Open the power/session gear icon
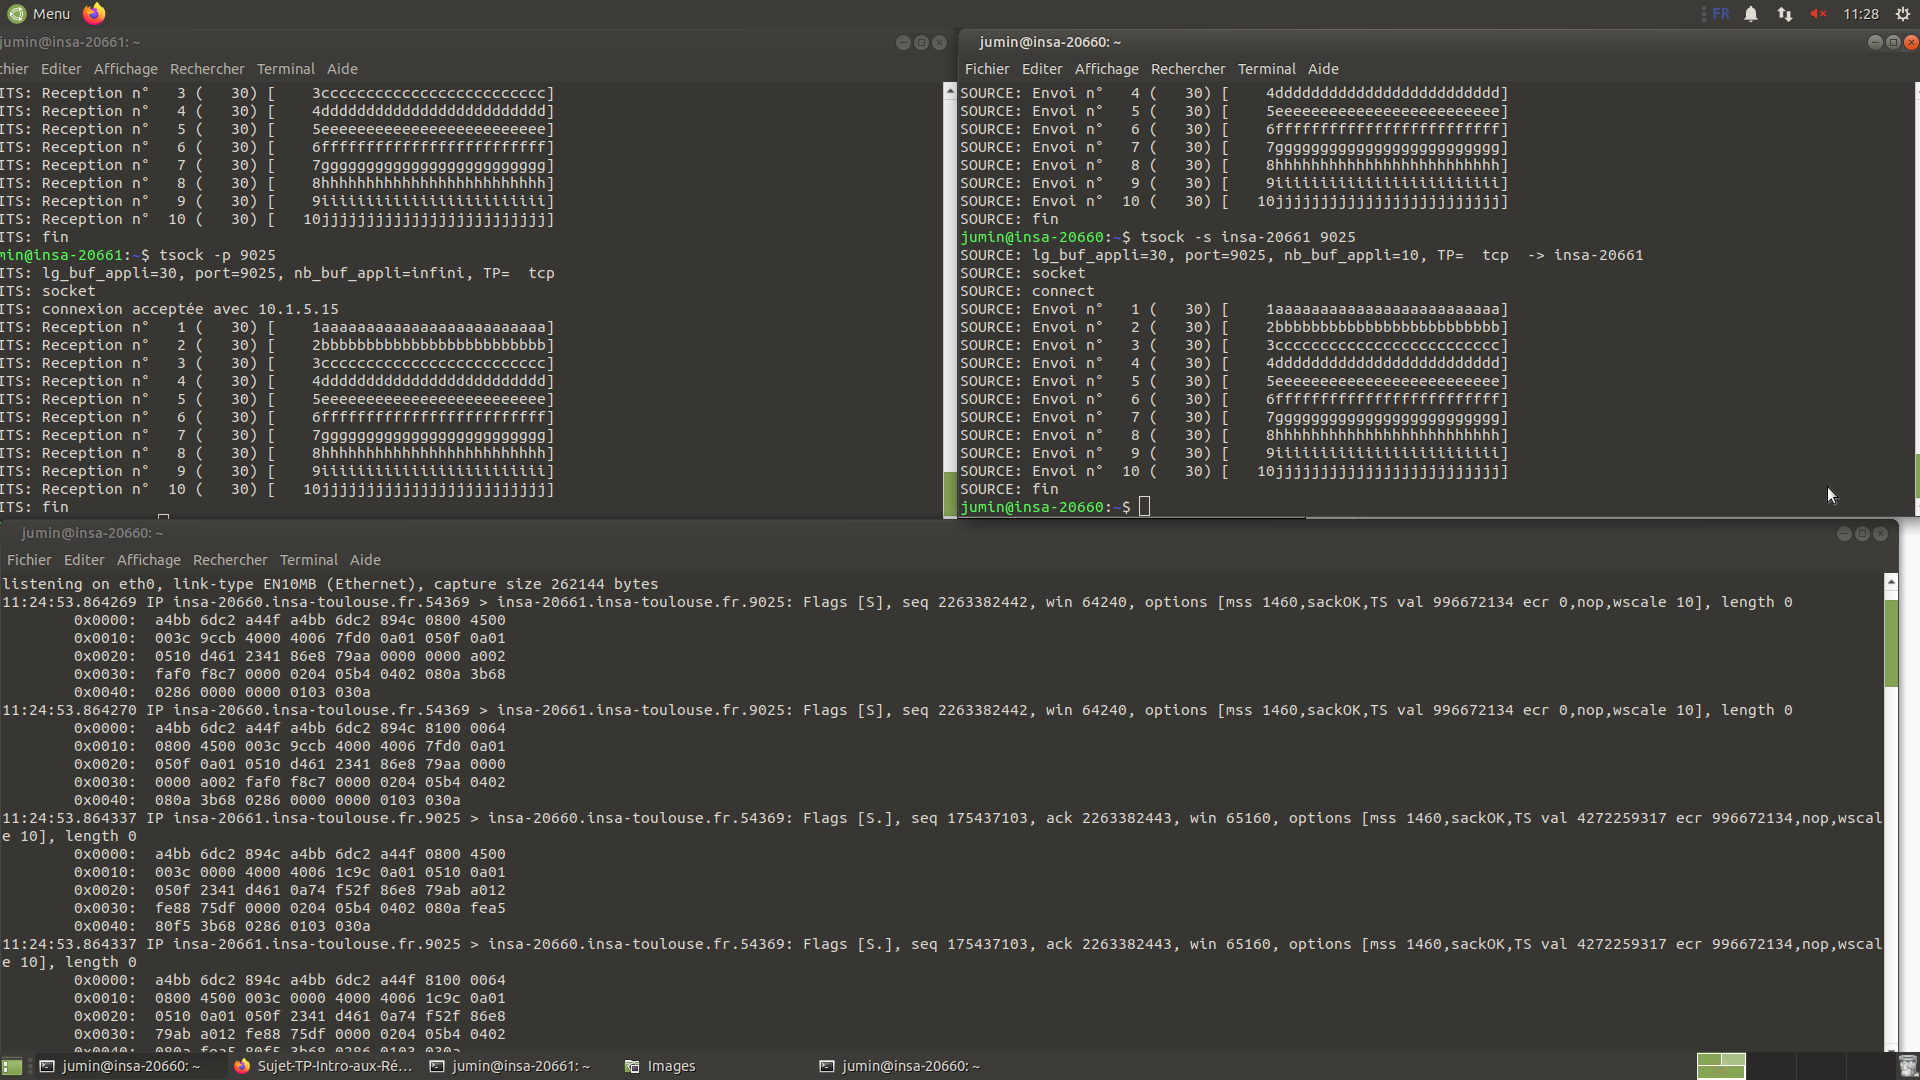Image resolution: width=1920 pixels, height=1080 pixels. (1903, 14)
